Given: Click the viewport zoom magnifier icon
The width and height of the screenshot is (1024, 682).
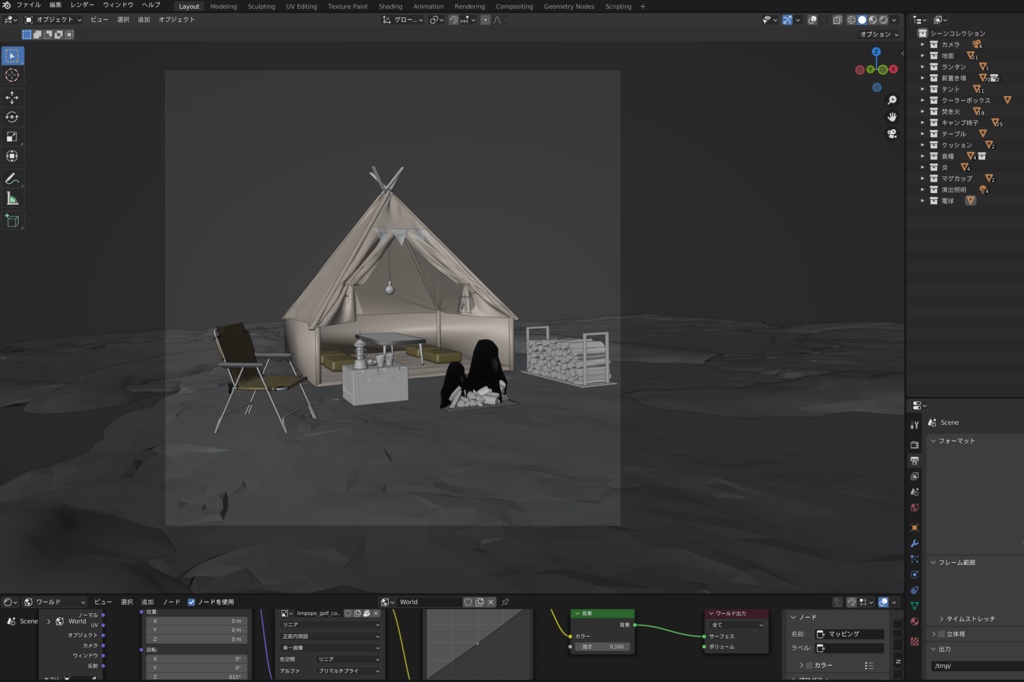Looking at the screenshot, I should pyautogui.click(x=891, y=100).
